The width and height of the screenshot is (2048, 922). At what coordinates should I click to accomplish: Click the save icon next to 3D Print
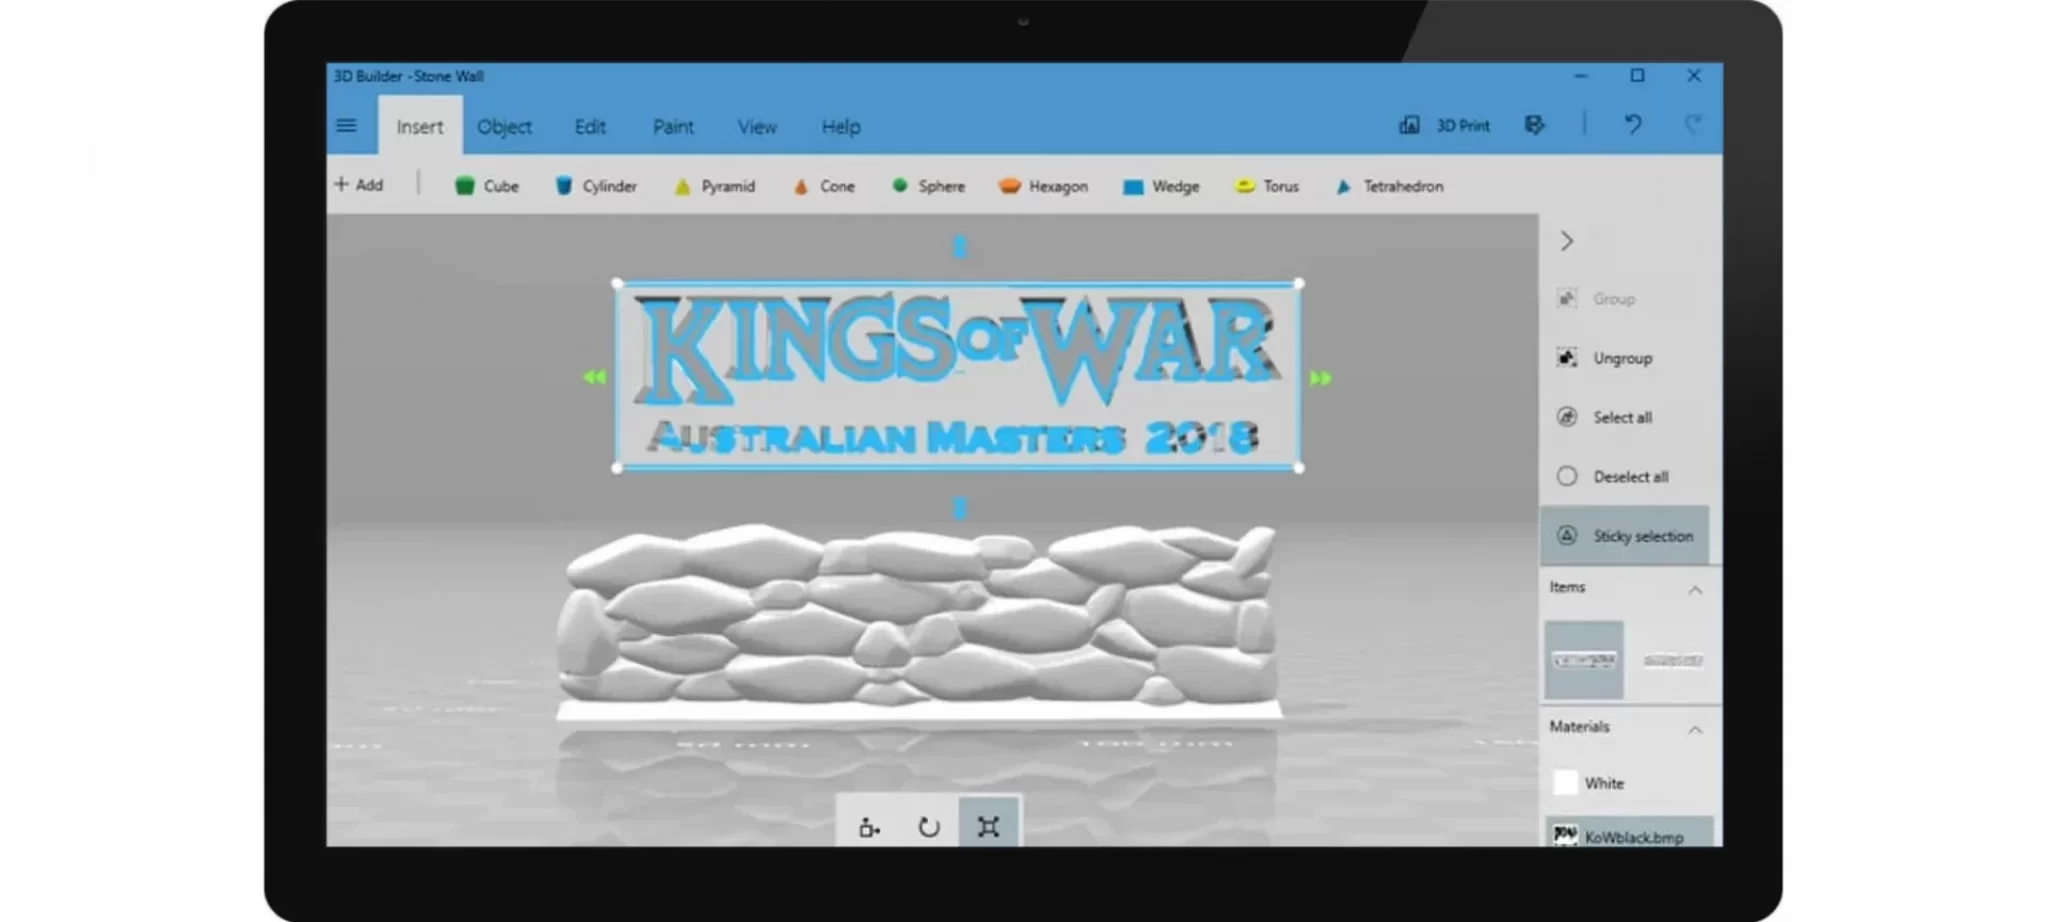point(1534,125)
